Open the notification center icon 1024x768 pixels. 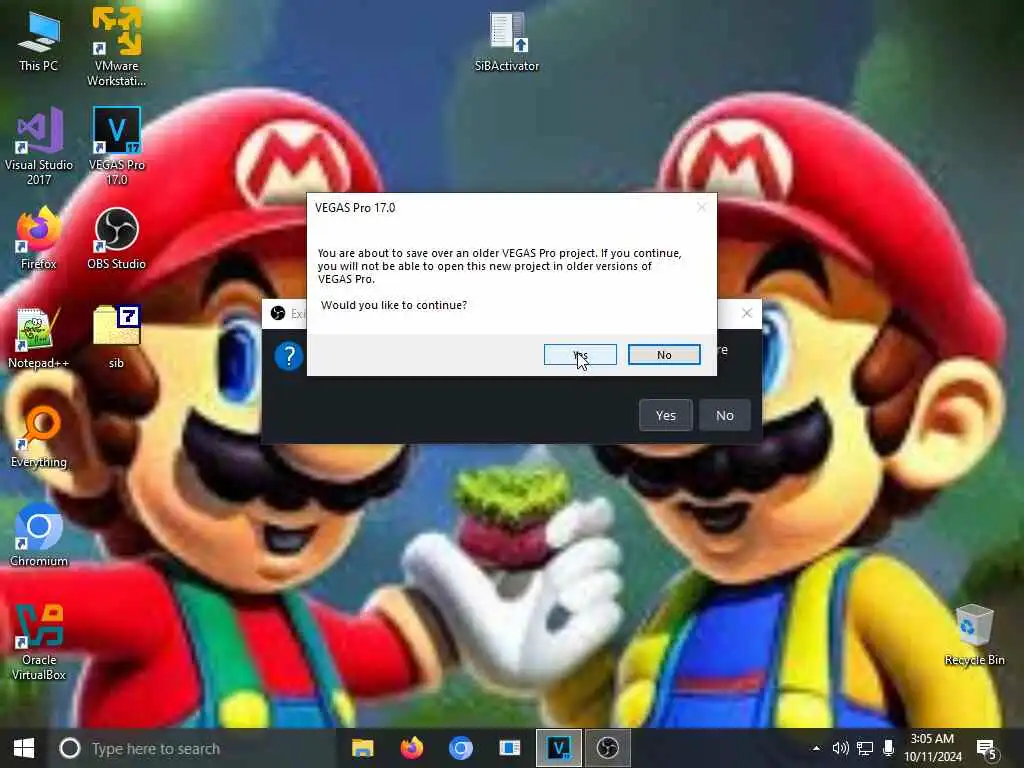(x=986, y=750)
